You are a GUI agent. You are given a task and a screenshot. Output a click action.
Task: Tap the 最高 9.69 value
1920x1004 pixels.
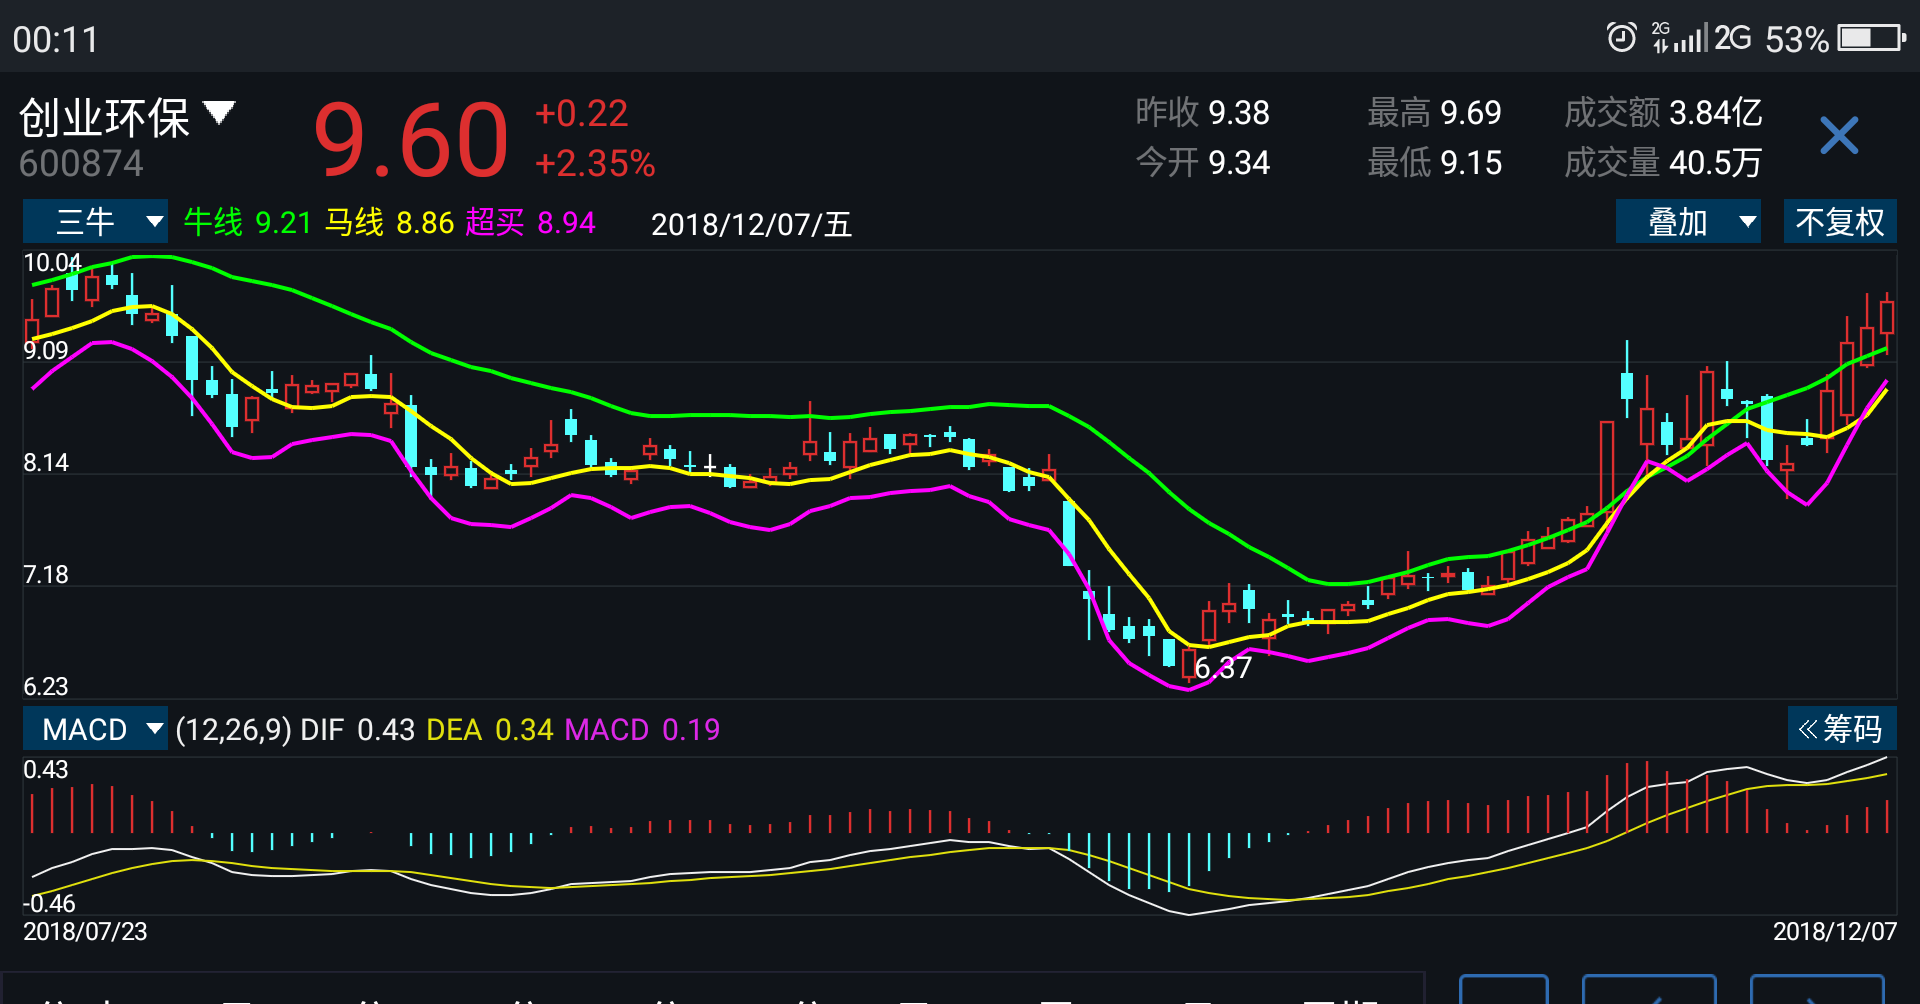(1434, 113)
